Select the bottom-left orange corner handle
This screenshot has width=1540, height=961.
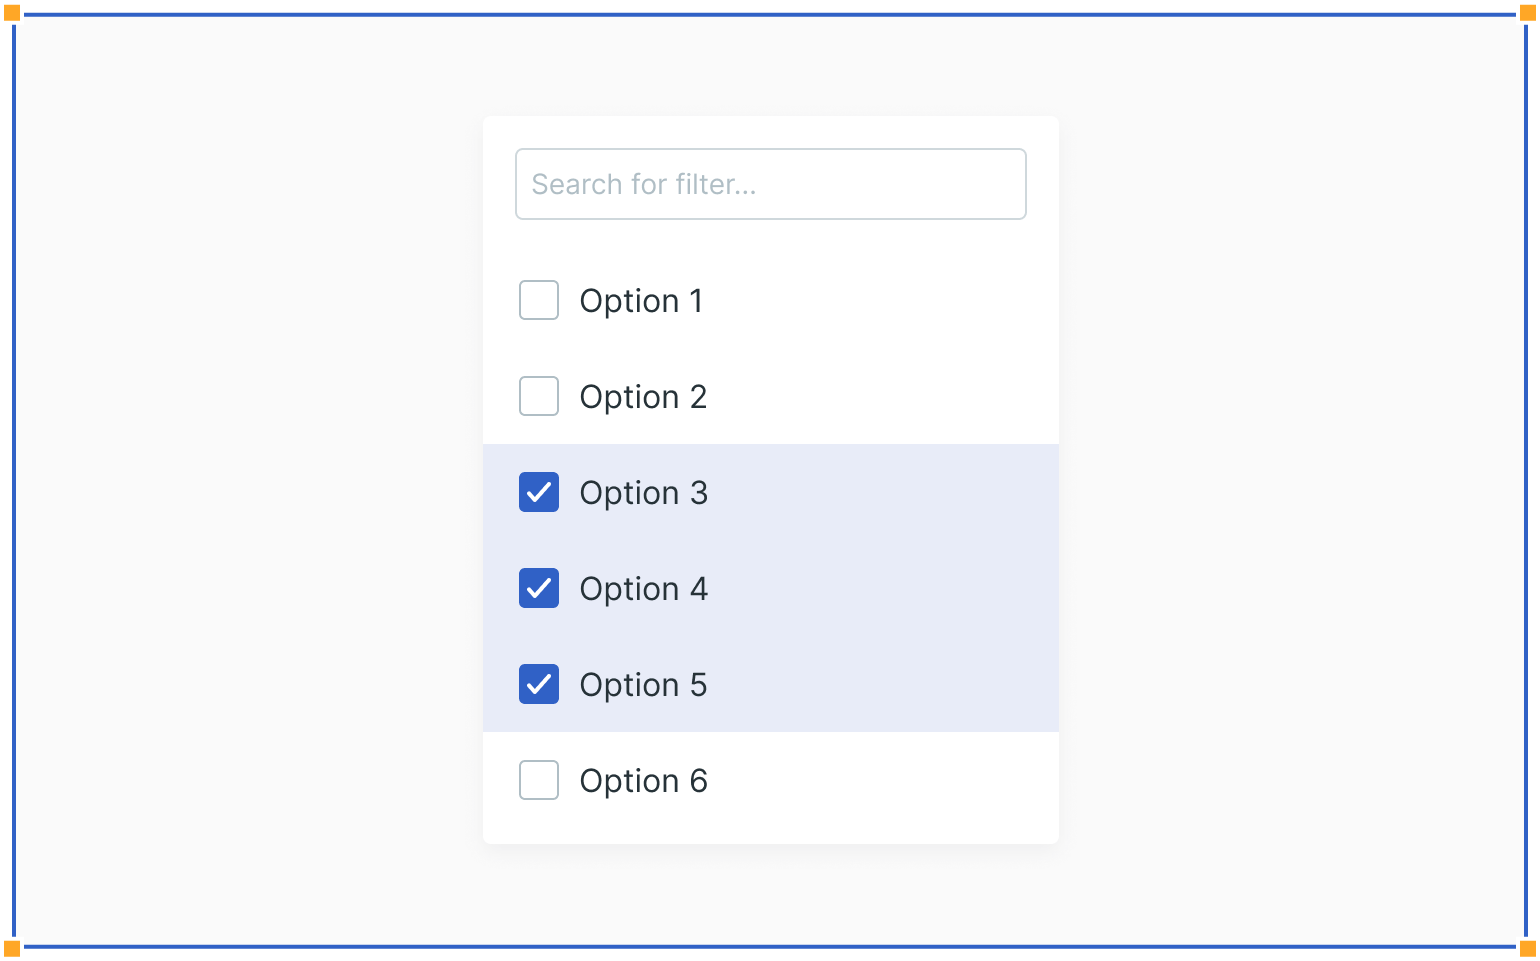click(12, 948)
